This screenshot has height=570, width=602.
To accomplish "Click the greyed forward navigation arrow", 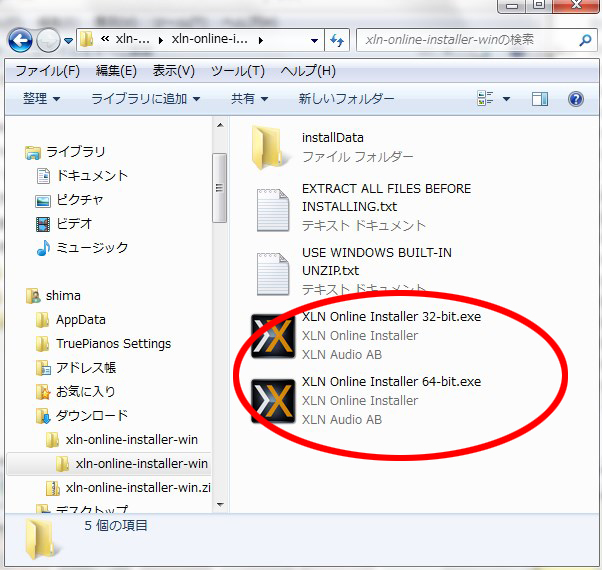I will pyautogui.click(x=48, y=40).
